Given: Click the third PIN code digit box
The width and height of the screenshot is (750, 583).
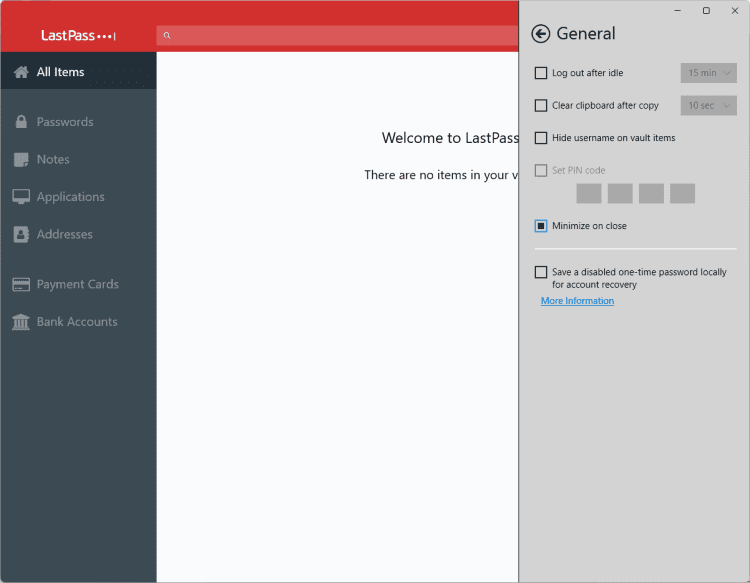Looking at the screenshot, I should point(651,193).
